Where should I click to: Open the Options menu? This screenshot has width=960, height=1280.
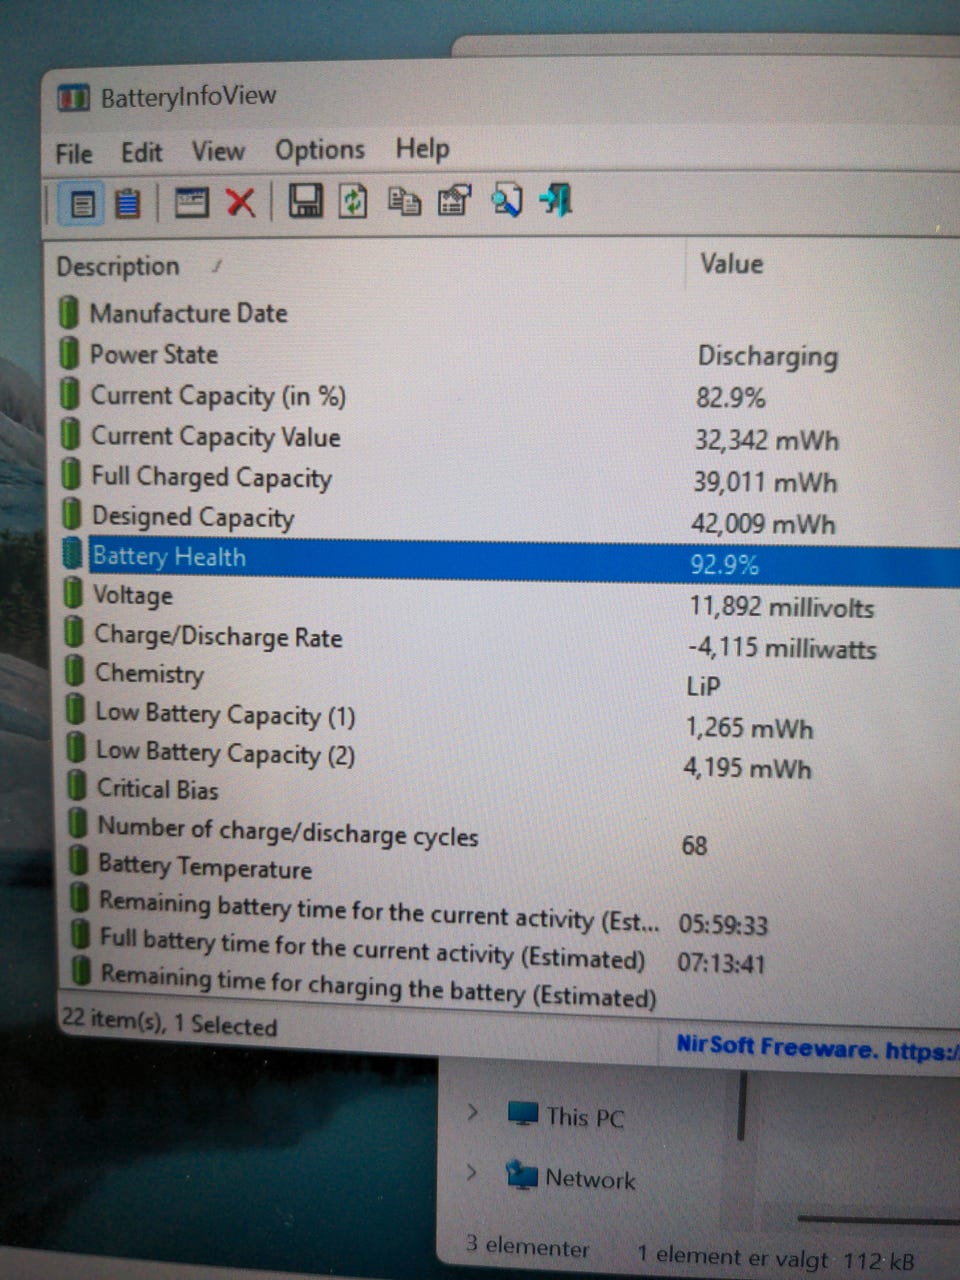coord(320,150)
